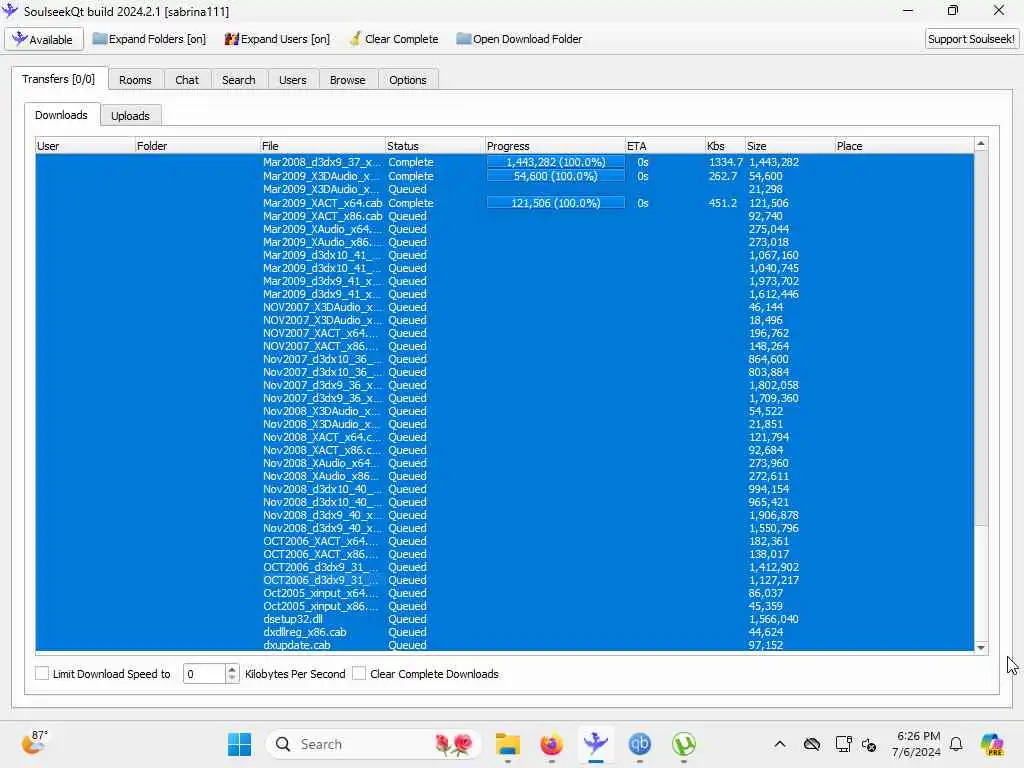Viewport: 1024px width, 768px height.
Task: Click the display/network tray icon
Action: point(843,744)
